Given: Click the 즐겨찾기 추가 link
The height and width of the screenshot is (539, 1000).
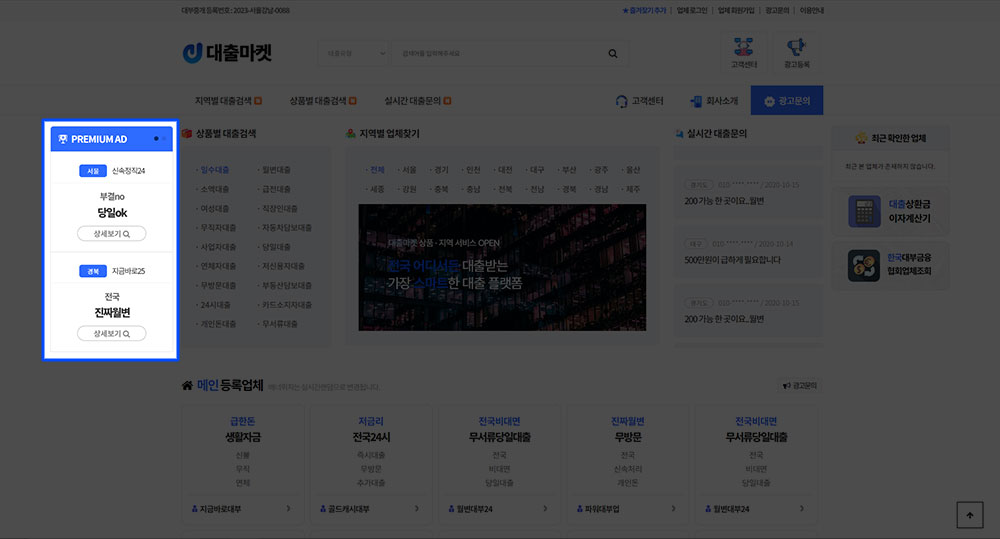Looking at the screenshot, I should click(644, 10).
